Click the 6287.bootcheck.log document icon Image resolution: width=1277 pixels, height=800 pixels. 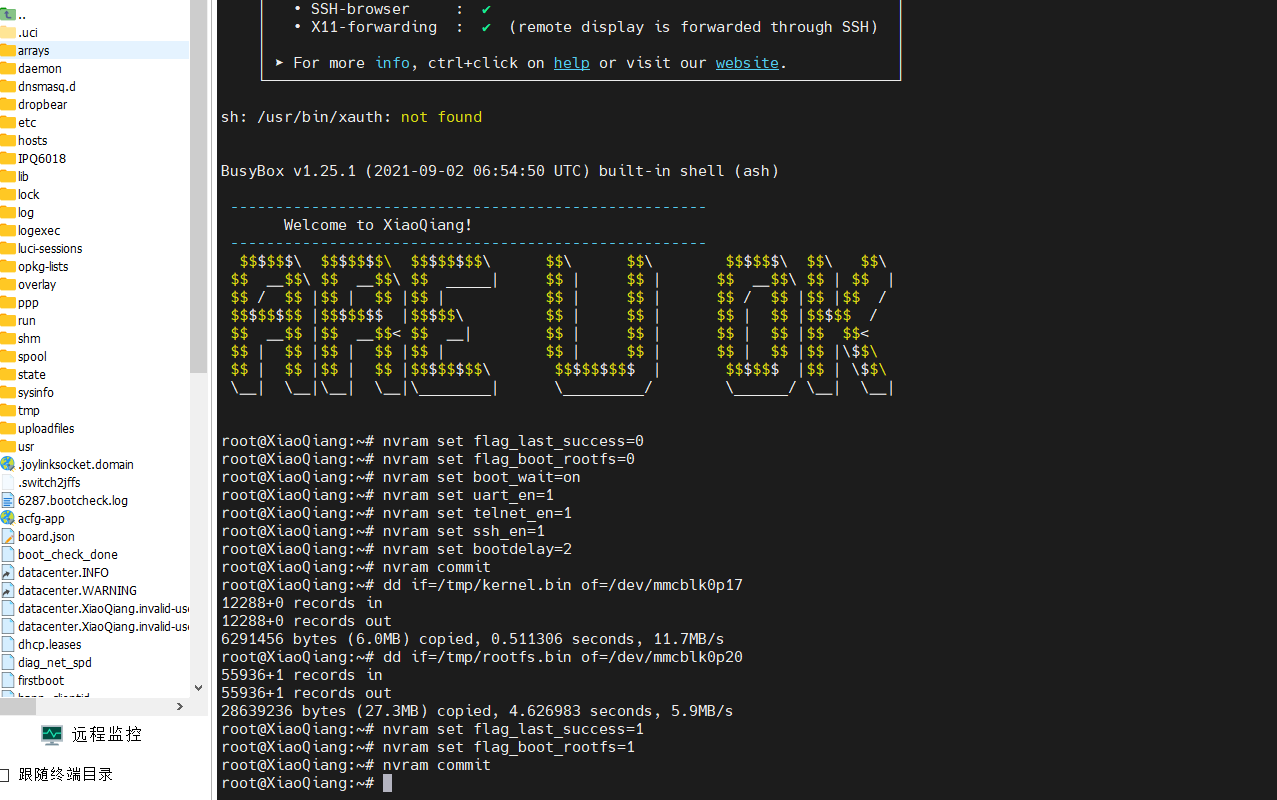(x=8, y=500)
